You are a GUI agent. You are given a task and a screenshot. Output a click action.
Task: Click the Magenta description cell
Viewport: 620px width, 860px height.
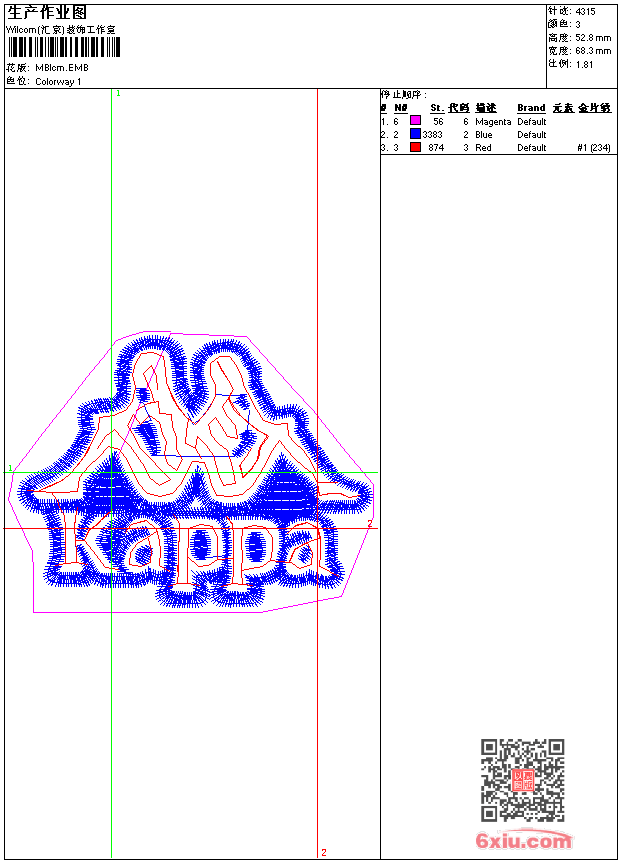[493, 122]
